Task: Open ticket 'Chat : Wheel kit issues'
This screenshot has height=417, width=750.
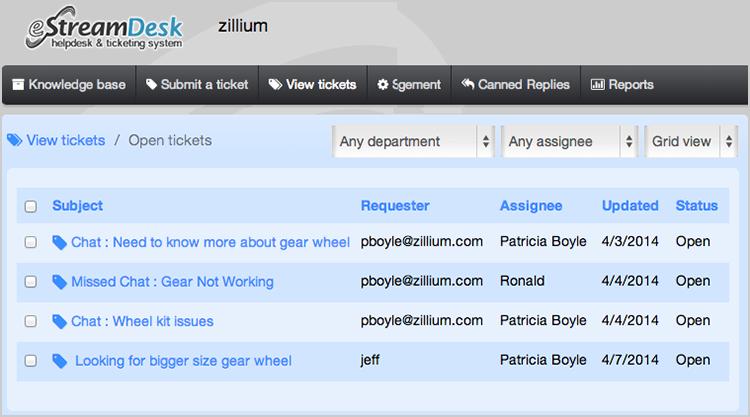Action: (x=142, y=321)
